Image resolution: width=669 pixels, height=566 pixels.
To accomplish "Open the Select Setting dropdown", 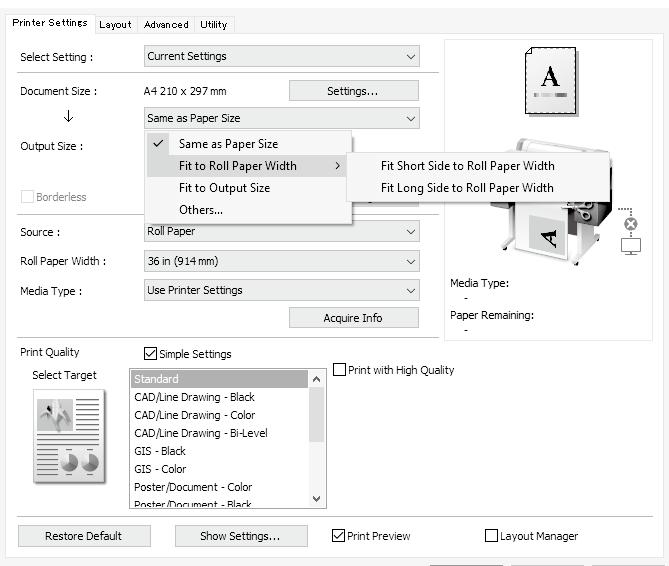I will 282,56.
